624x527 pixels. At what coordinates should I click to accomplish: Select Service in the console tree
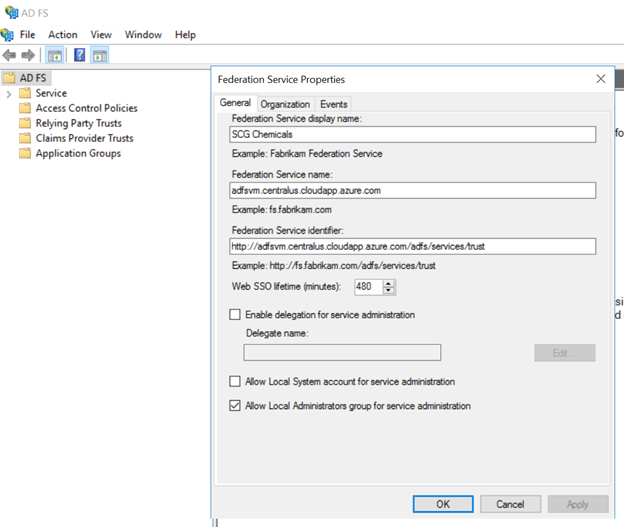[x=51, y=93]
